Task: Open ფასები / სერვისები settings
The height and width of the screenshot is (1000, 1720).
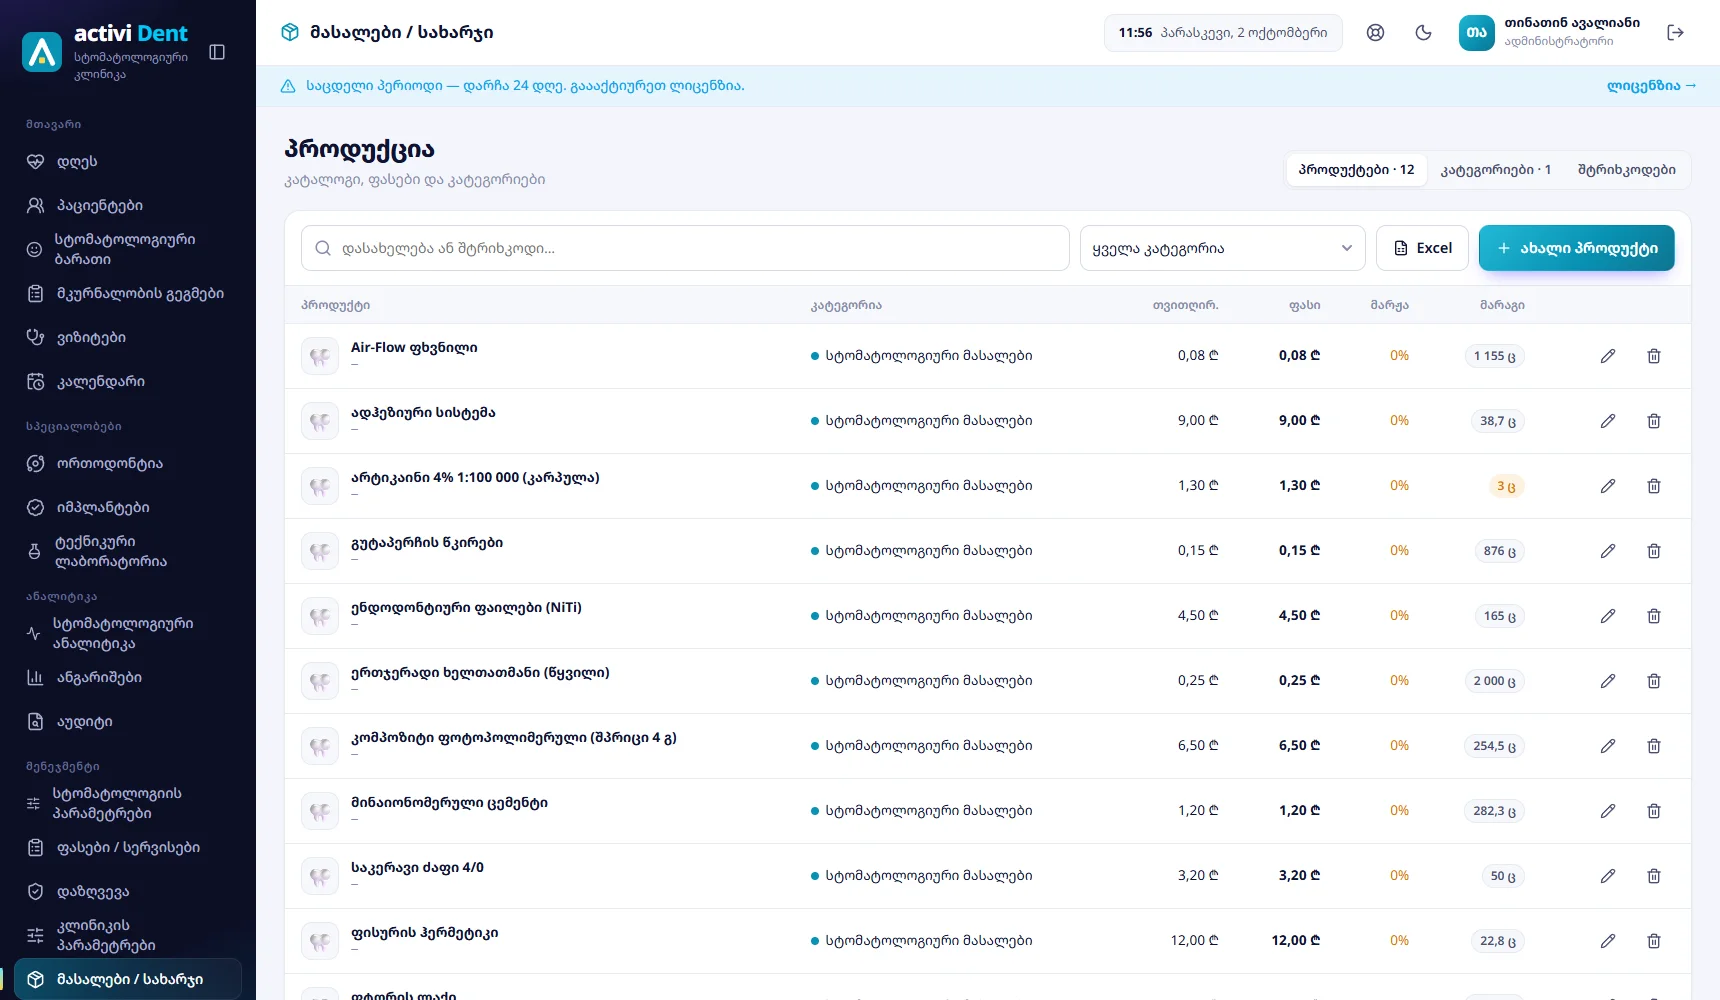Action: click(128, 848)
